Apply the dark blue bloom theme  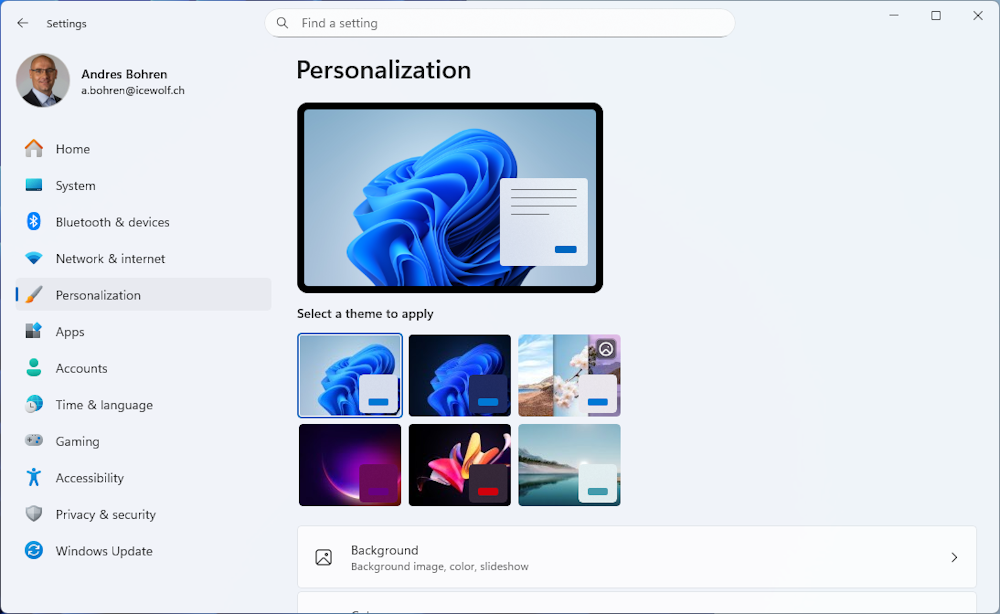(x=460, y=375)
